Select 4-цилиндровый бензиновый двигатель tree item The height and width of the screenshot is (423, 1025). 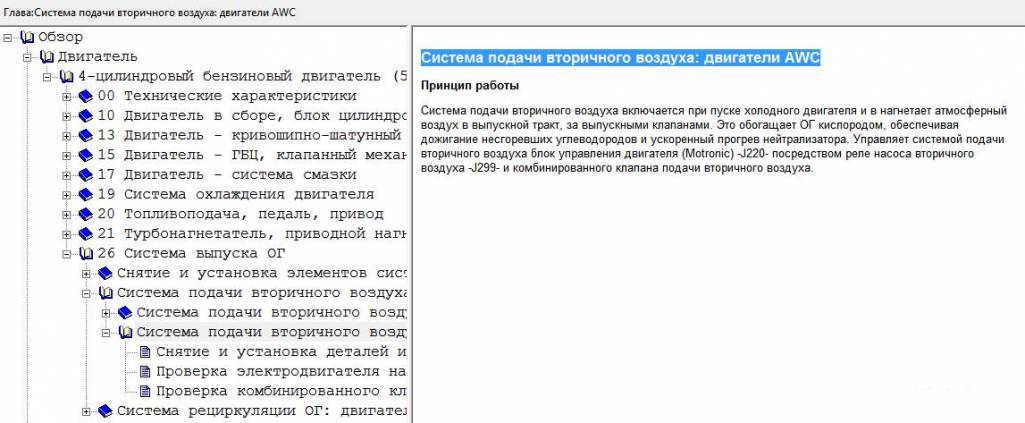tap(240, 76)
